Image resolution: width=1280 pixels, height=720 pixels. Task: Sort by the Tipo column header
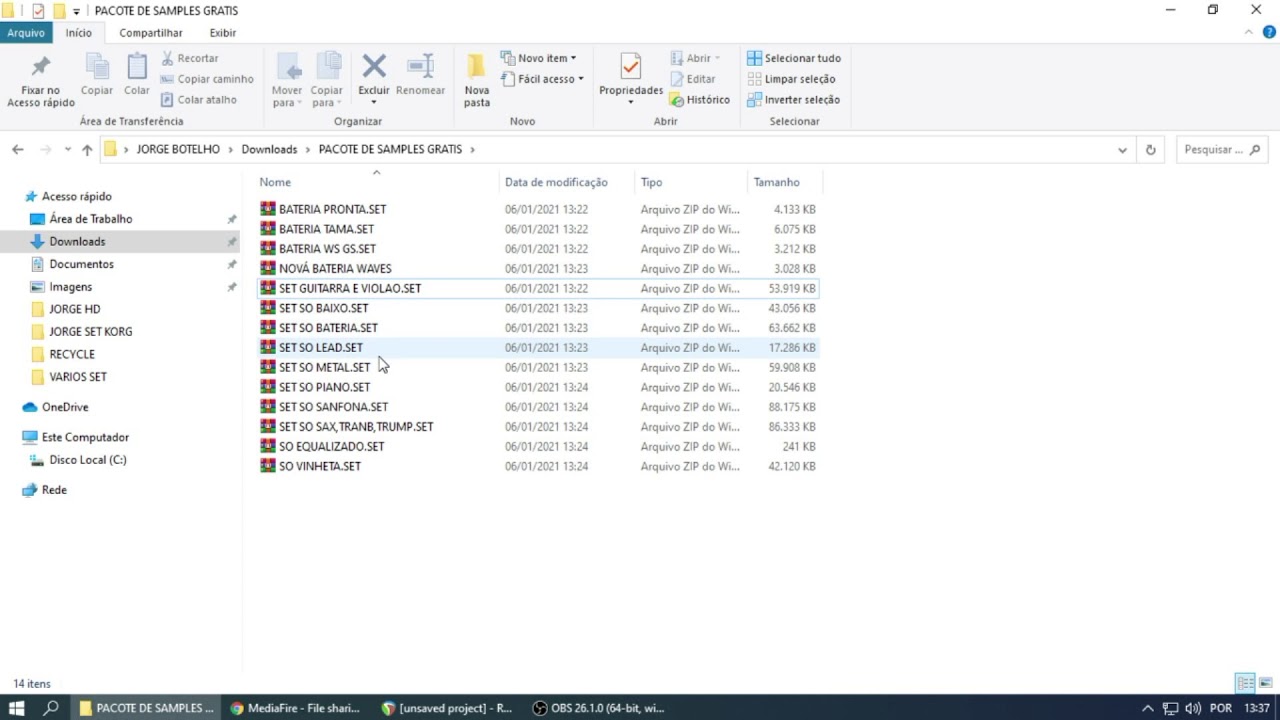pos(651,182)
